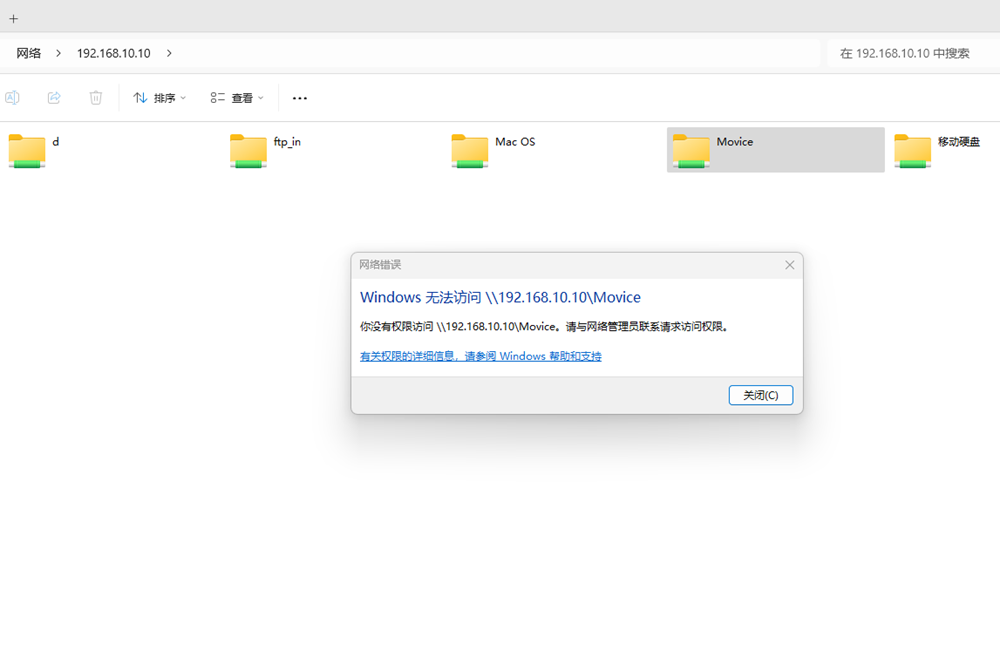This screenshot has width=1000, height=671.
Task: Expand chevron after 192.168.10.10 breadcrumb
Action: [x=169, y=54]
